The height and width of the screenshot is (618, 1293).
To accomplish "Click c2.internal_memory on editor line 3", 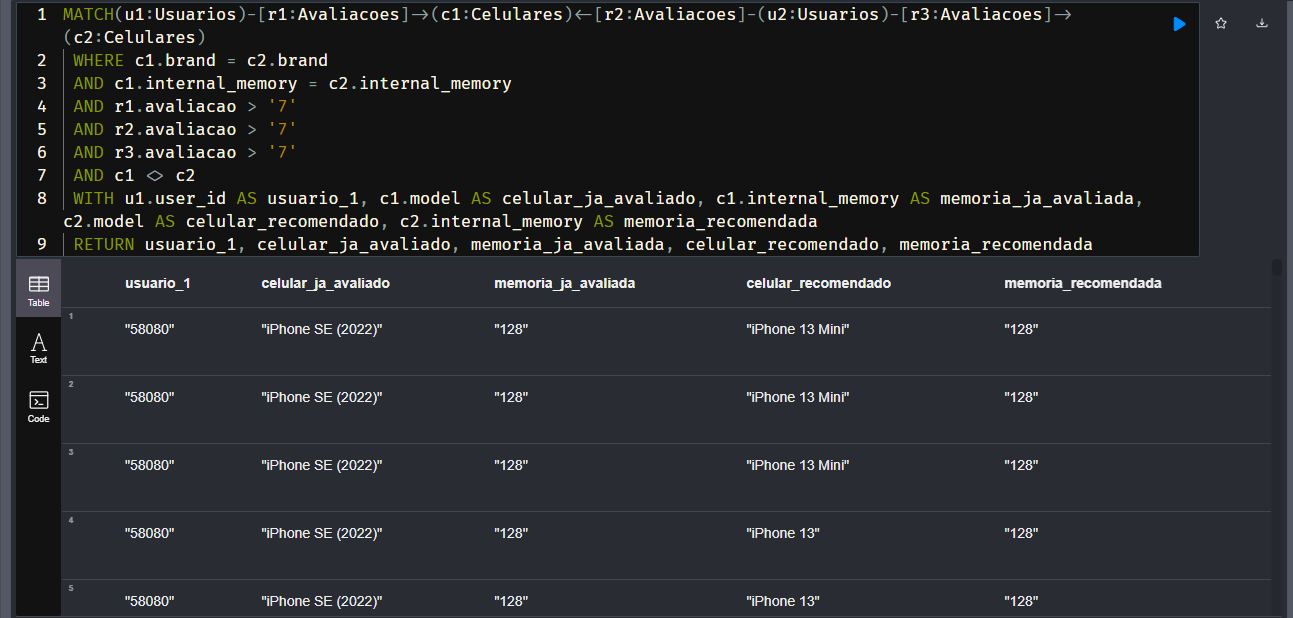I will click(x=420, y=84).
